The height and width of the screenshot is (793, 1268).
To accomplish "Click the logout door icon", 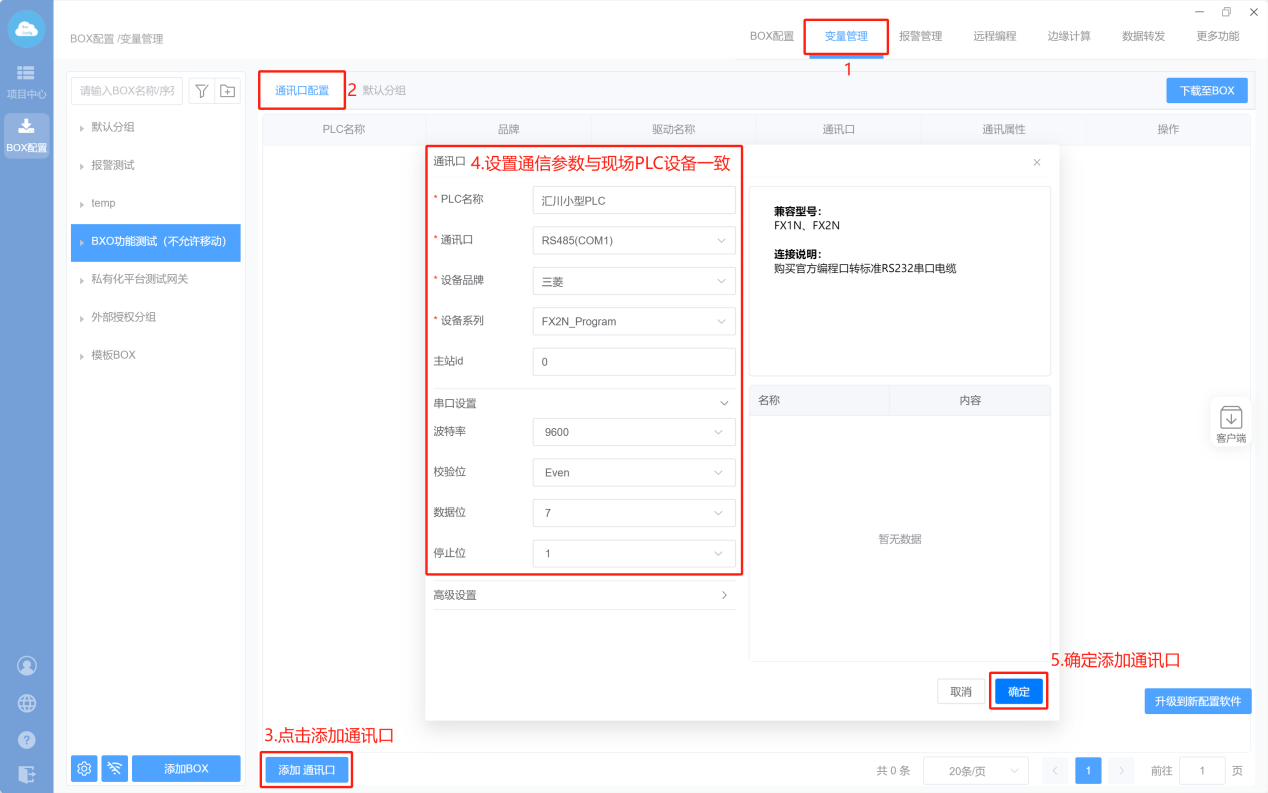I will tap(27, 774).
